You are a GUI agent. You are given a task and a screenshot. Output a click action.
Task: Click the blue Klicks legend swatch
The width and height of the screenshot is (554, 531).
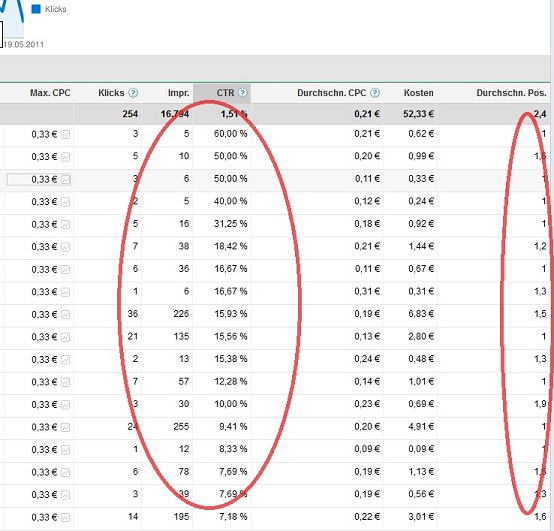tap(36, 9)
